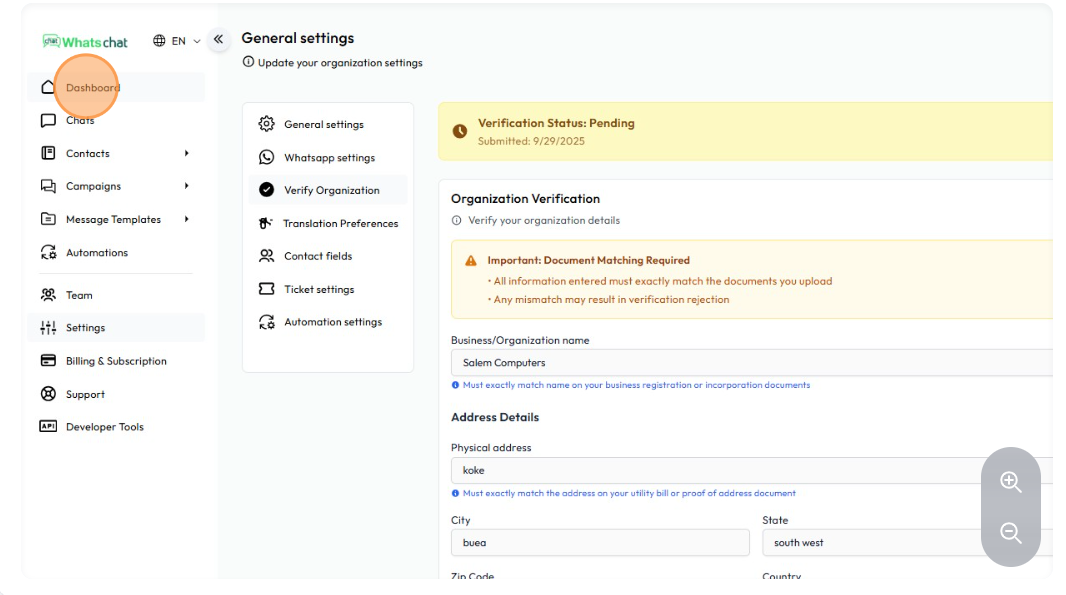This screenshot has width=1066, height=595.
Task: Expand the Contacts submenu arrow
Action: pyautogui.click(x=186, y=153)
